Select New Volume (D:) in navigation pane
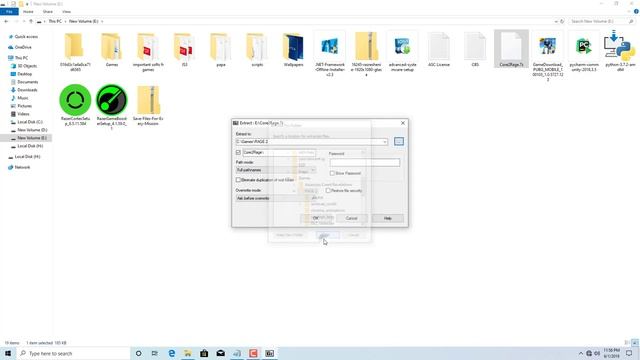The width and height of the screenshot is (640, 360). 32,130
